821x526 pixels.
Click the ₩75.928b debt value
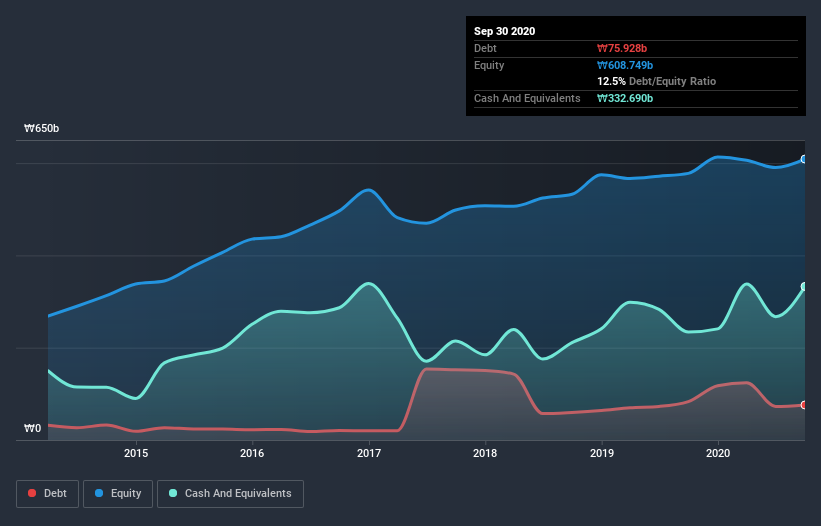click(x=622, y=48)
